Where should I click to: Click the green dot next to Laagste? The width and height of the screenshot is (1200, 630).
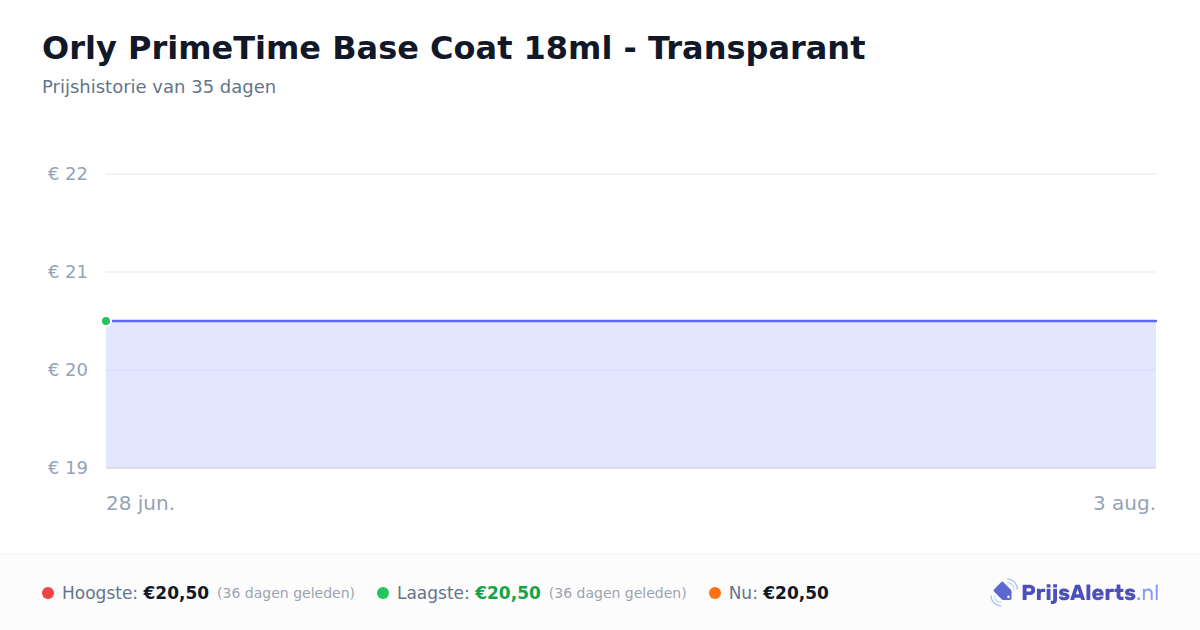[383, 593]
